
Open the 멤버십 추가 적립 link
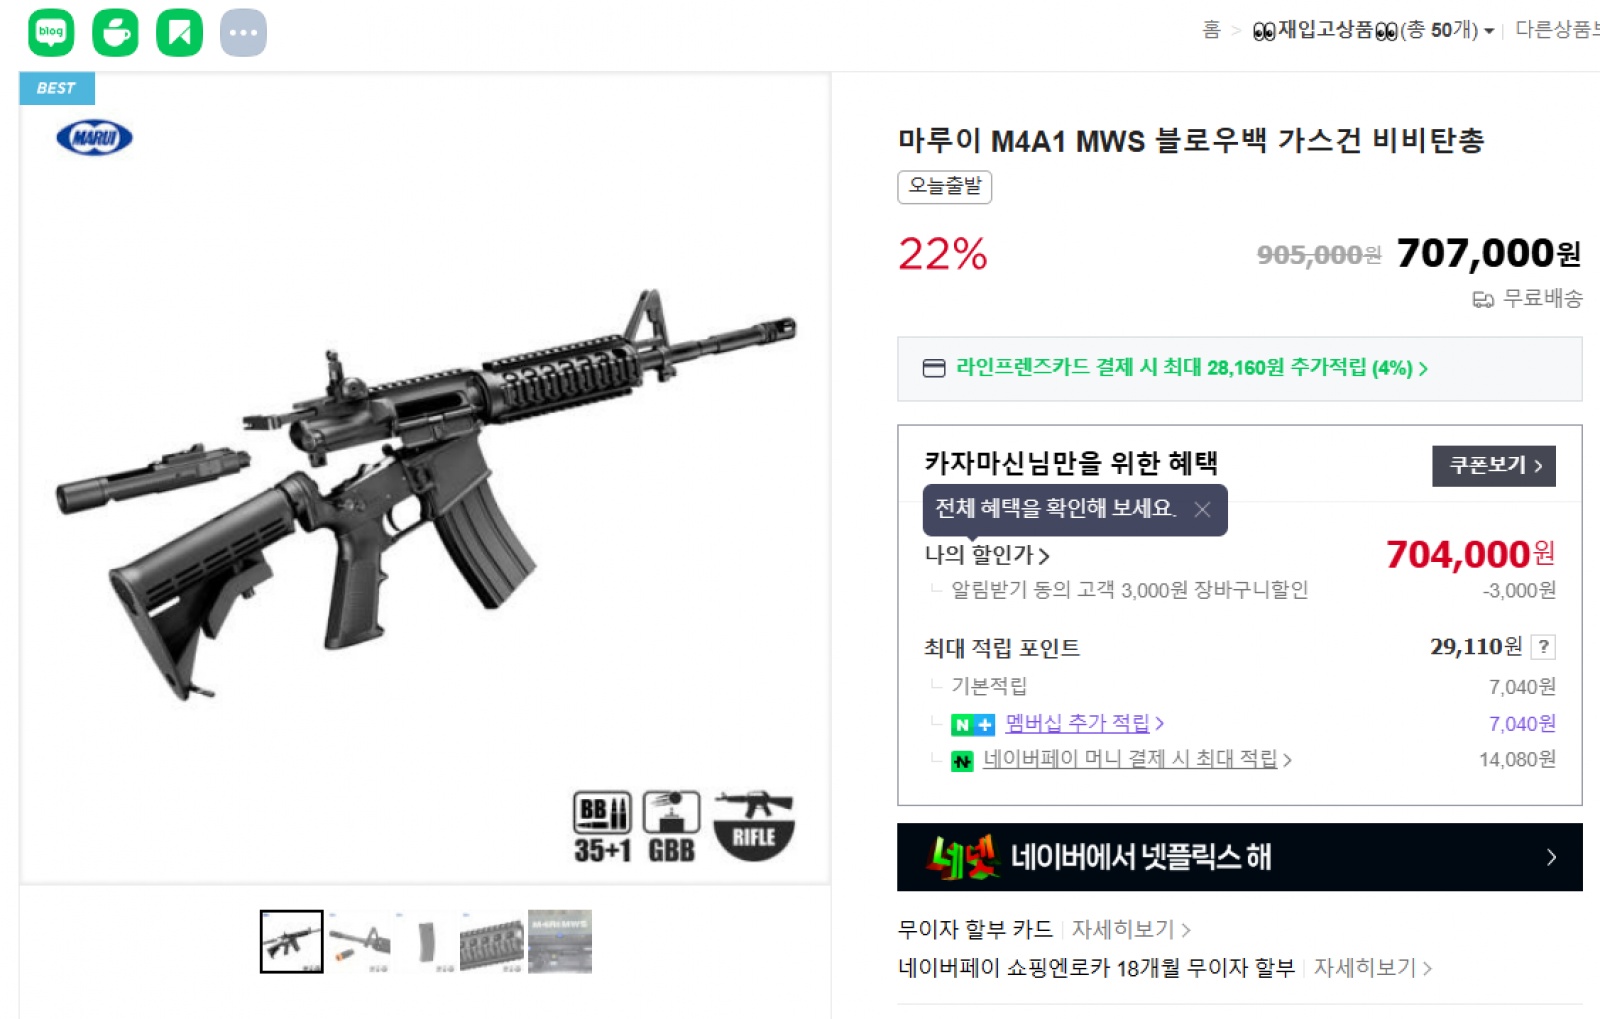[1084, 723]
